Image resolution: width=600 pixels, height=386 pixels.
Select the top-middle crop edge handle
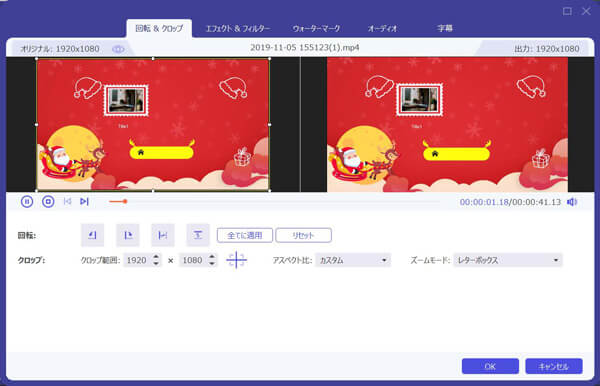coord(153,59)
